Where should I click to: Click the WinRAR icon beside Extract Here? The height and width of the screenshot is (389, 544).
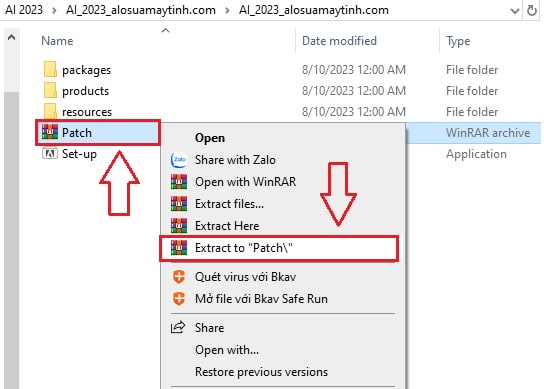tap(179, 226)
